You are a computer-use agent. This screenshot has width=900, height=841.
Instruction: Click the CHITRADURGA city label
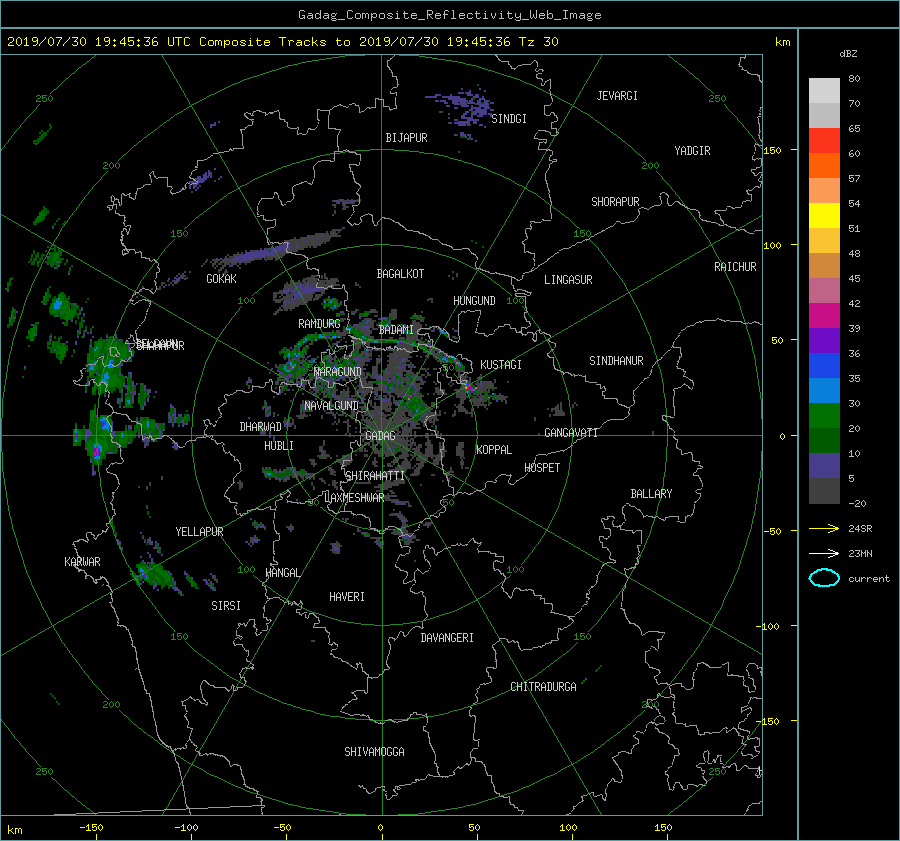tap(544, 687)
